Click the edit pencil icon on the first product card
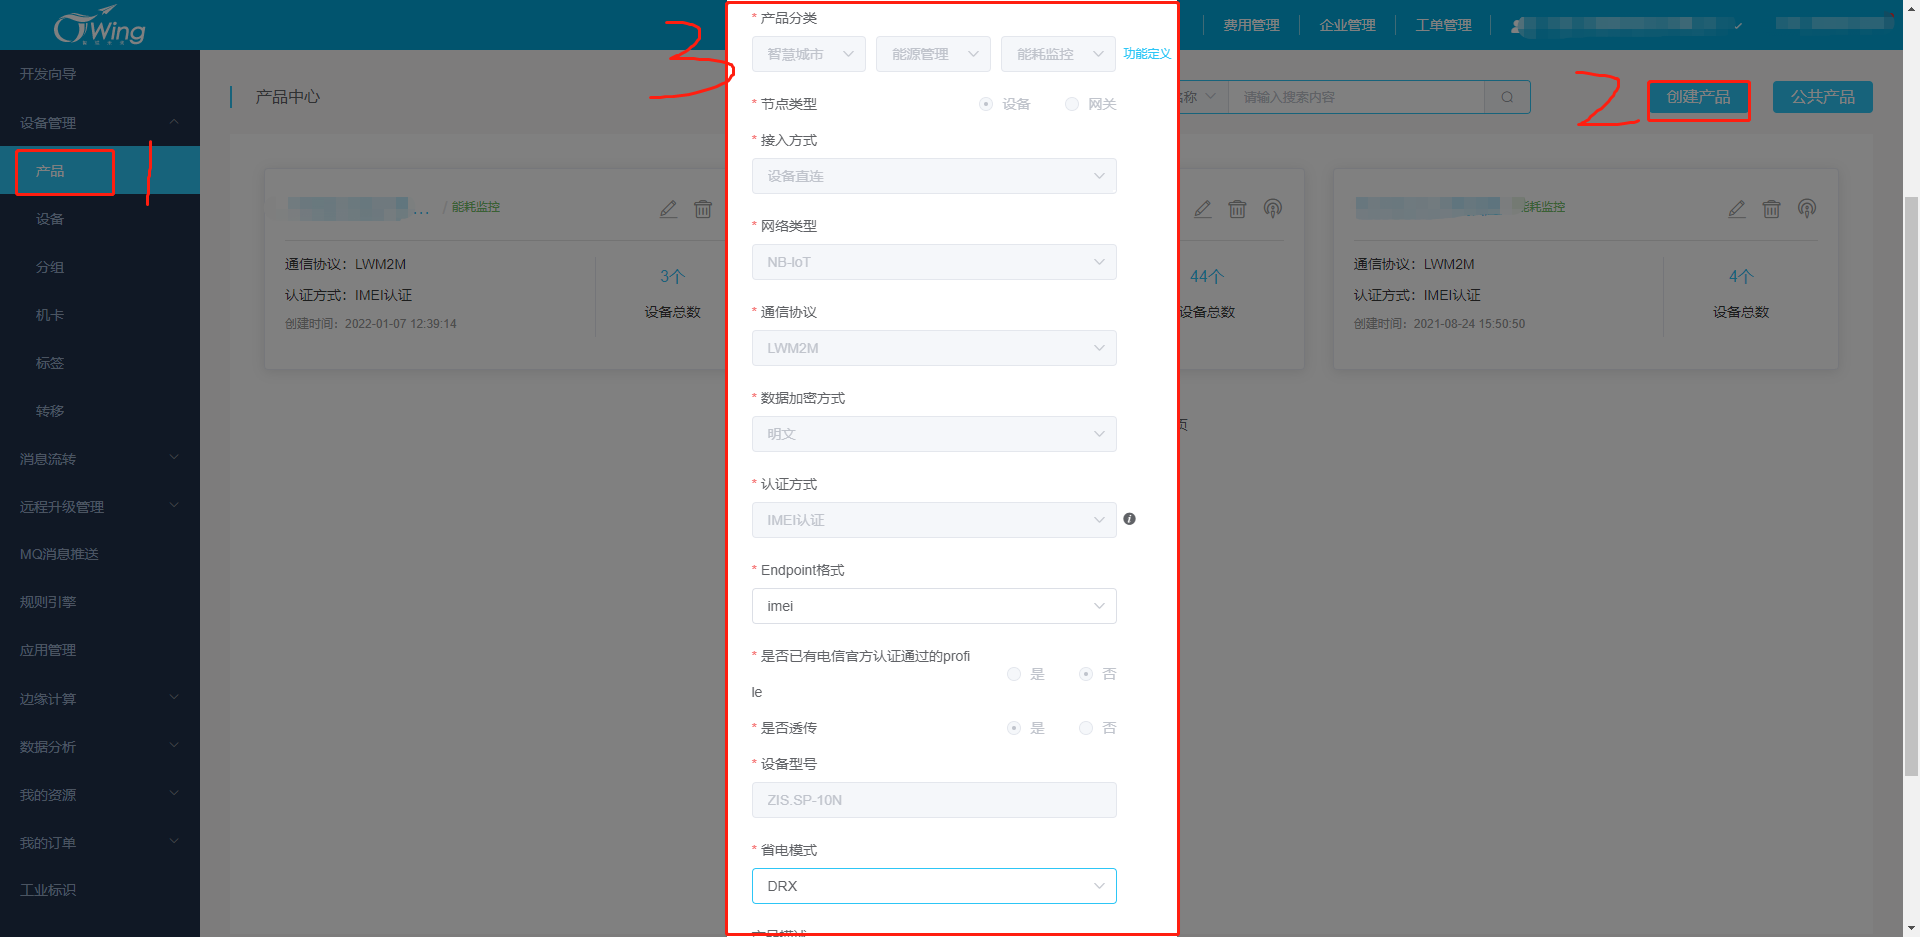This screenshot has width=1920, height=937. tap(668, 208)
